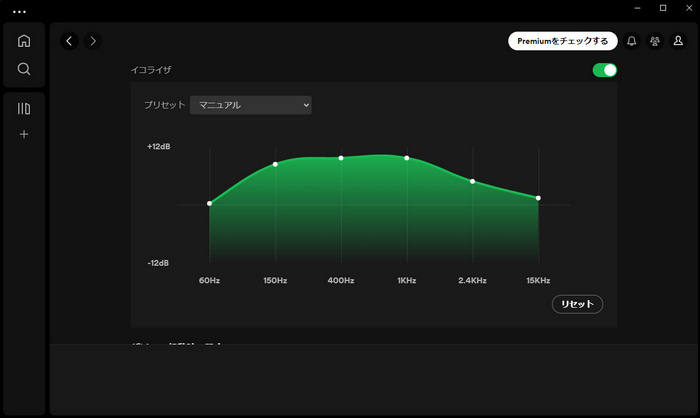Image resolution: width=700 pixels, height=418 pixels.
Task: Click the Premiumをチェックする button
Action: click(x=562, y=41)
